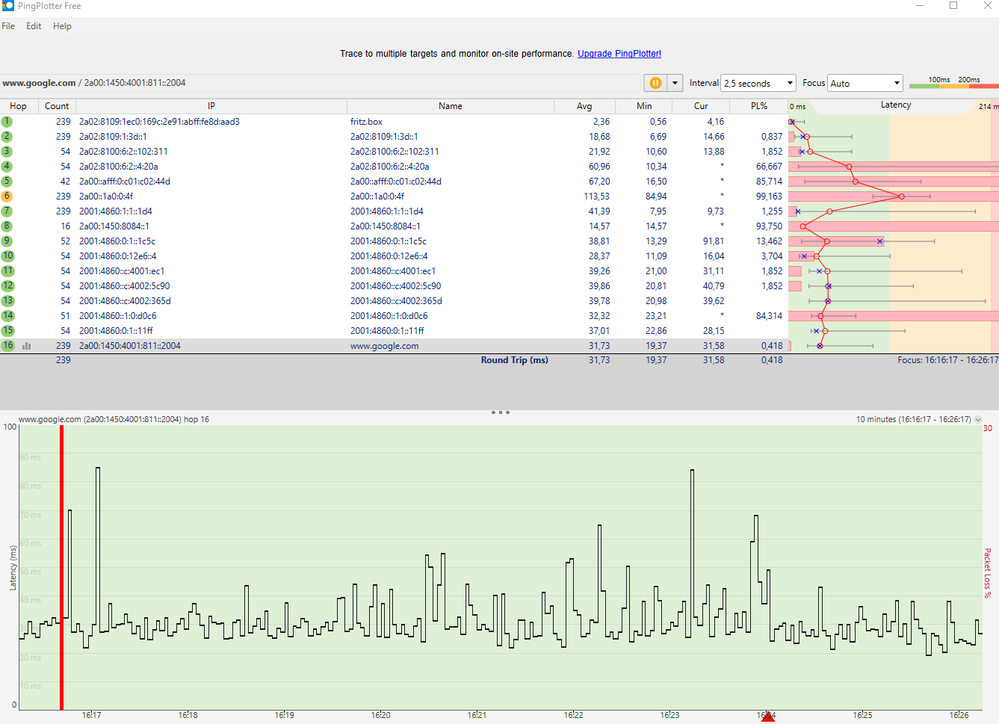The height and width of the screenshot is (724, 999).
Task: Click the www.google.com target address field
Action: pyautogui.click(x=319, y=83)
